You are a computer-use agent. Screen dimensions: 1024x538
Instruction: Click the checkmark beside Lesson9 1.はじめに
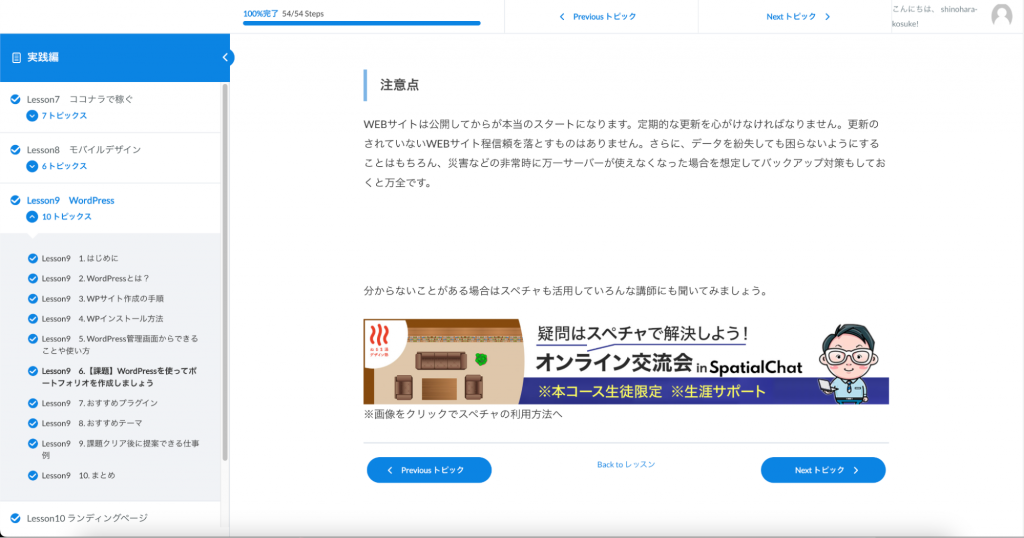click(x=32, y=258)
